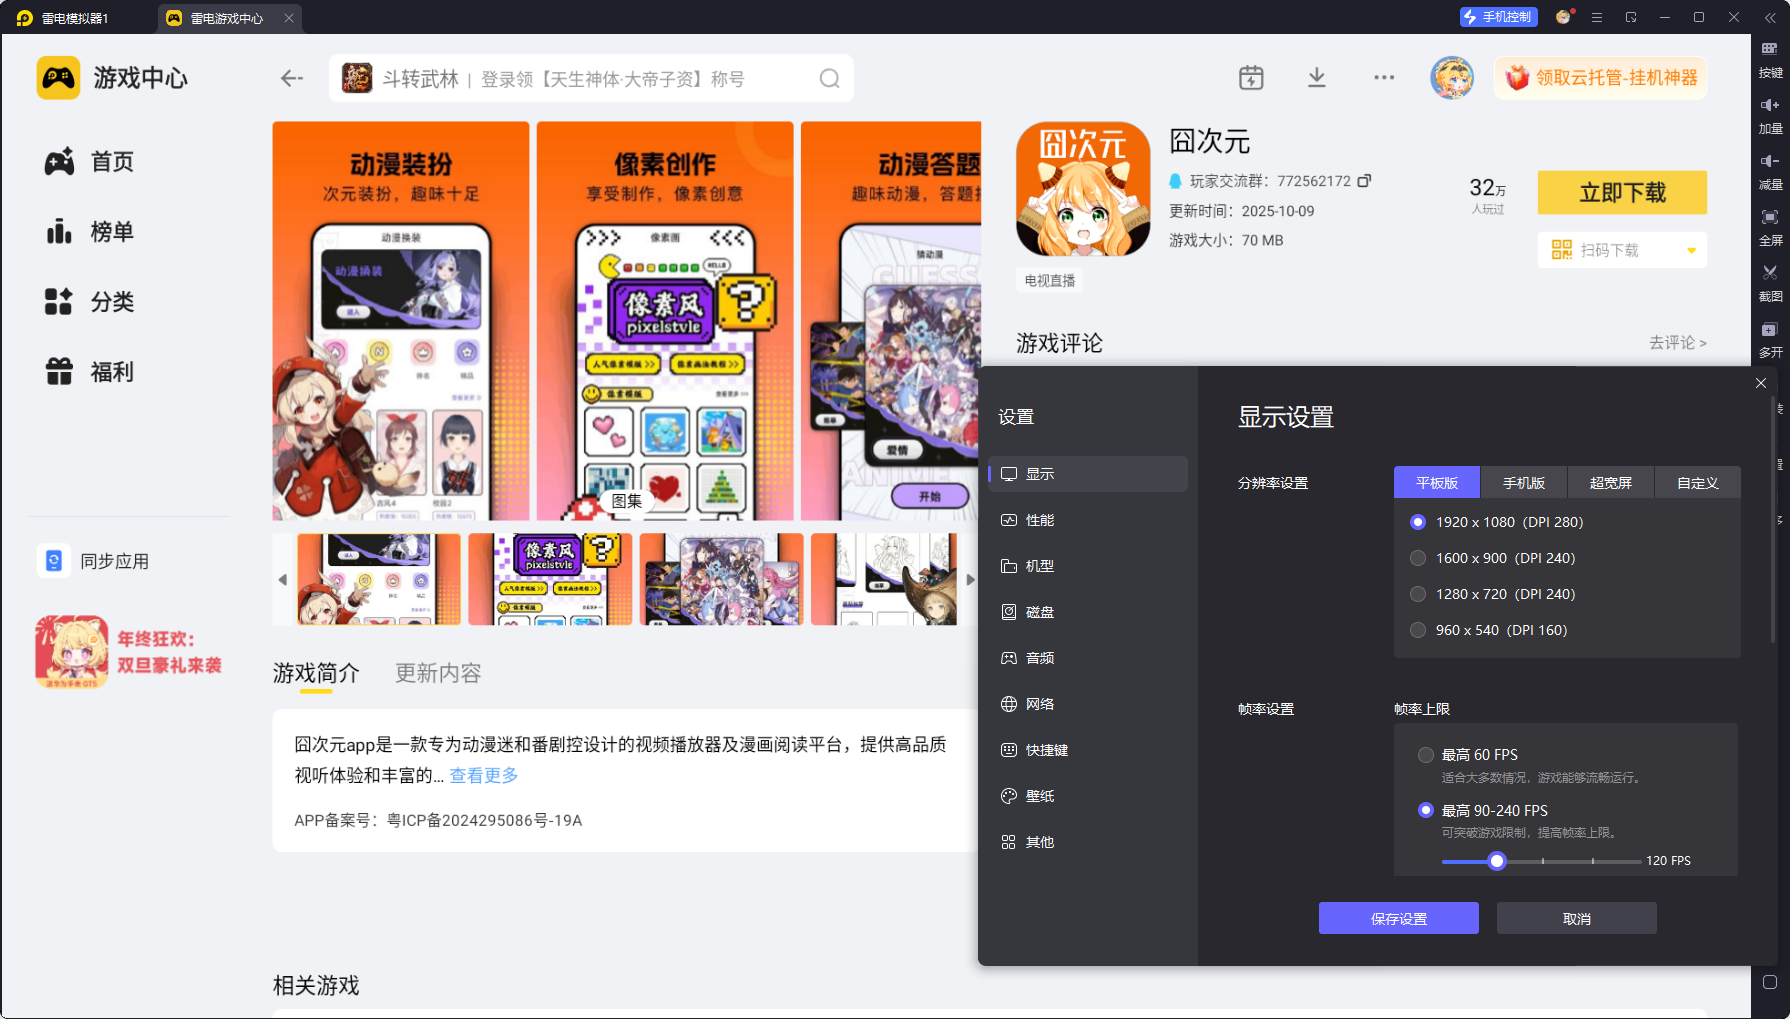This screenshot has height=1019, width=1790.
Task: Open the 分类 categories page
Action: tap(90, 302)
